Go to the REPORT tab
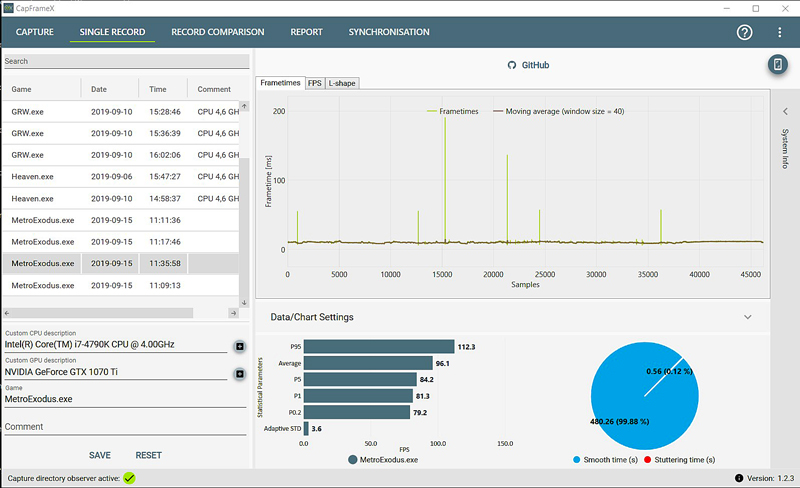800x488 pixels. click(307, 32)
